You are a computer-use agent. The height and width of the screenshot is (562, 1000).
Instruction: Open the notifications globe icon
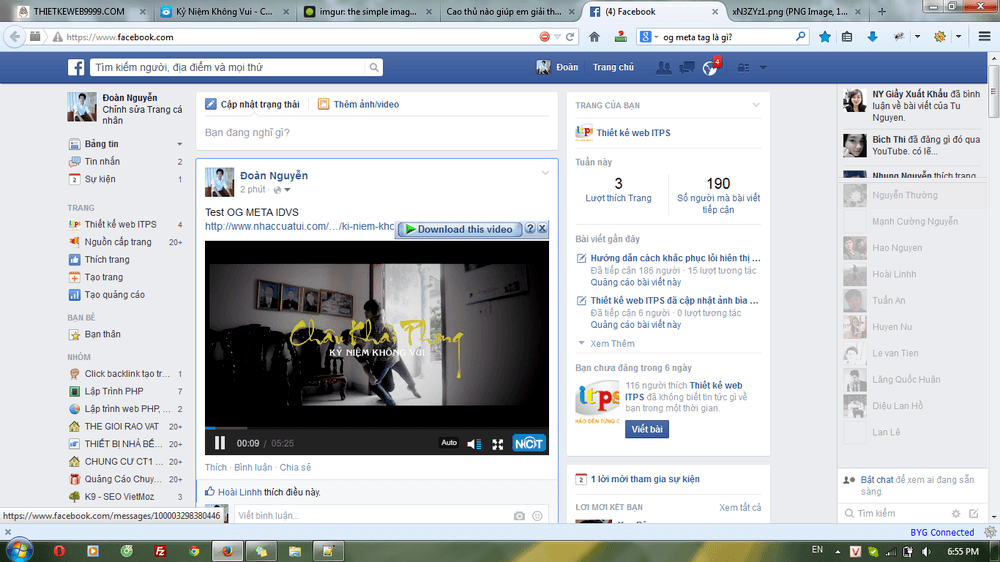709,68
